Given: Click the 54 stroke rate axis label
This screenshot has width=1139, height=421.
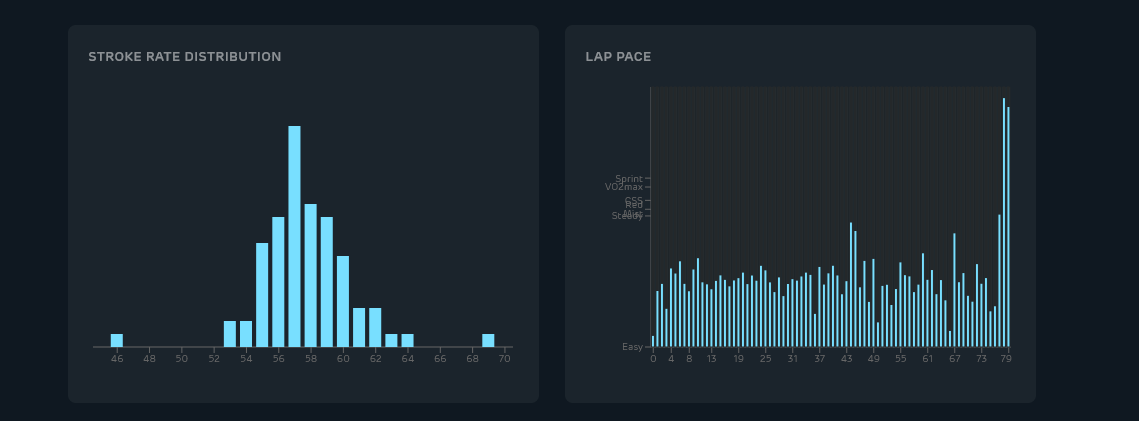Looking at the screenshot, I should pyautogui.click(x=246, y=359).
